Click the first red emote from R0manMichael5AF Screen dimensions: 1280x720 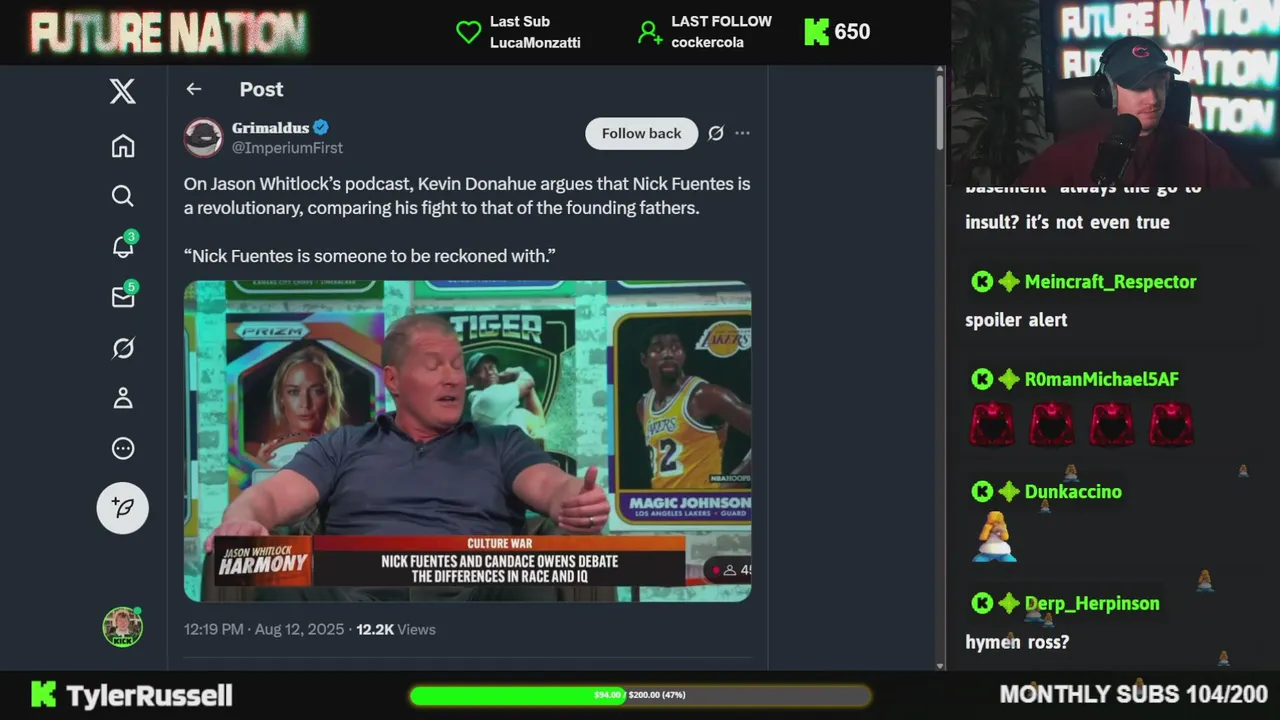tap(992, 425)
